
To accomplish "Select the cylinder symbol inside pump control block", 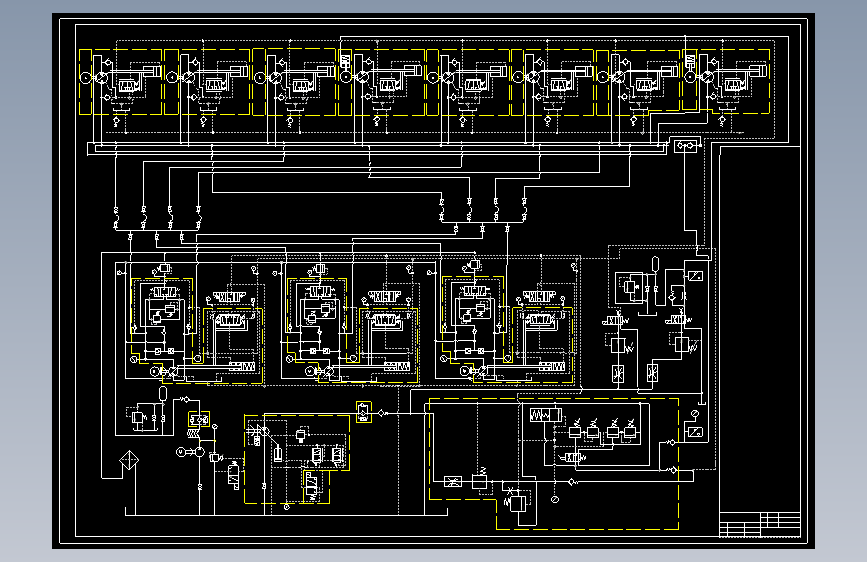I will click(x=278, y=454).
